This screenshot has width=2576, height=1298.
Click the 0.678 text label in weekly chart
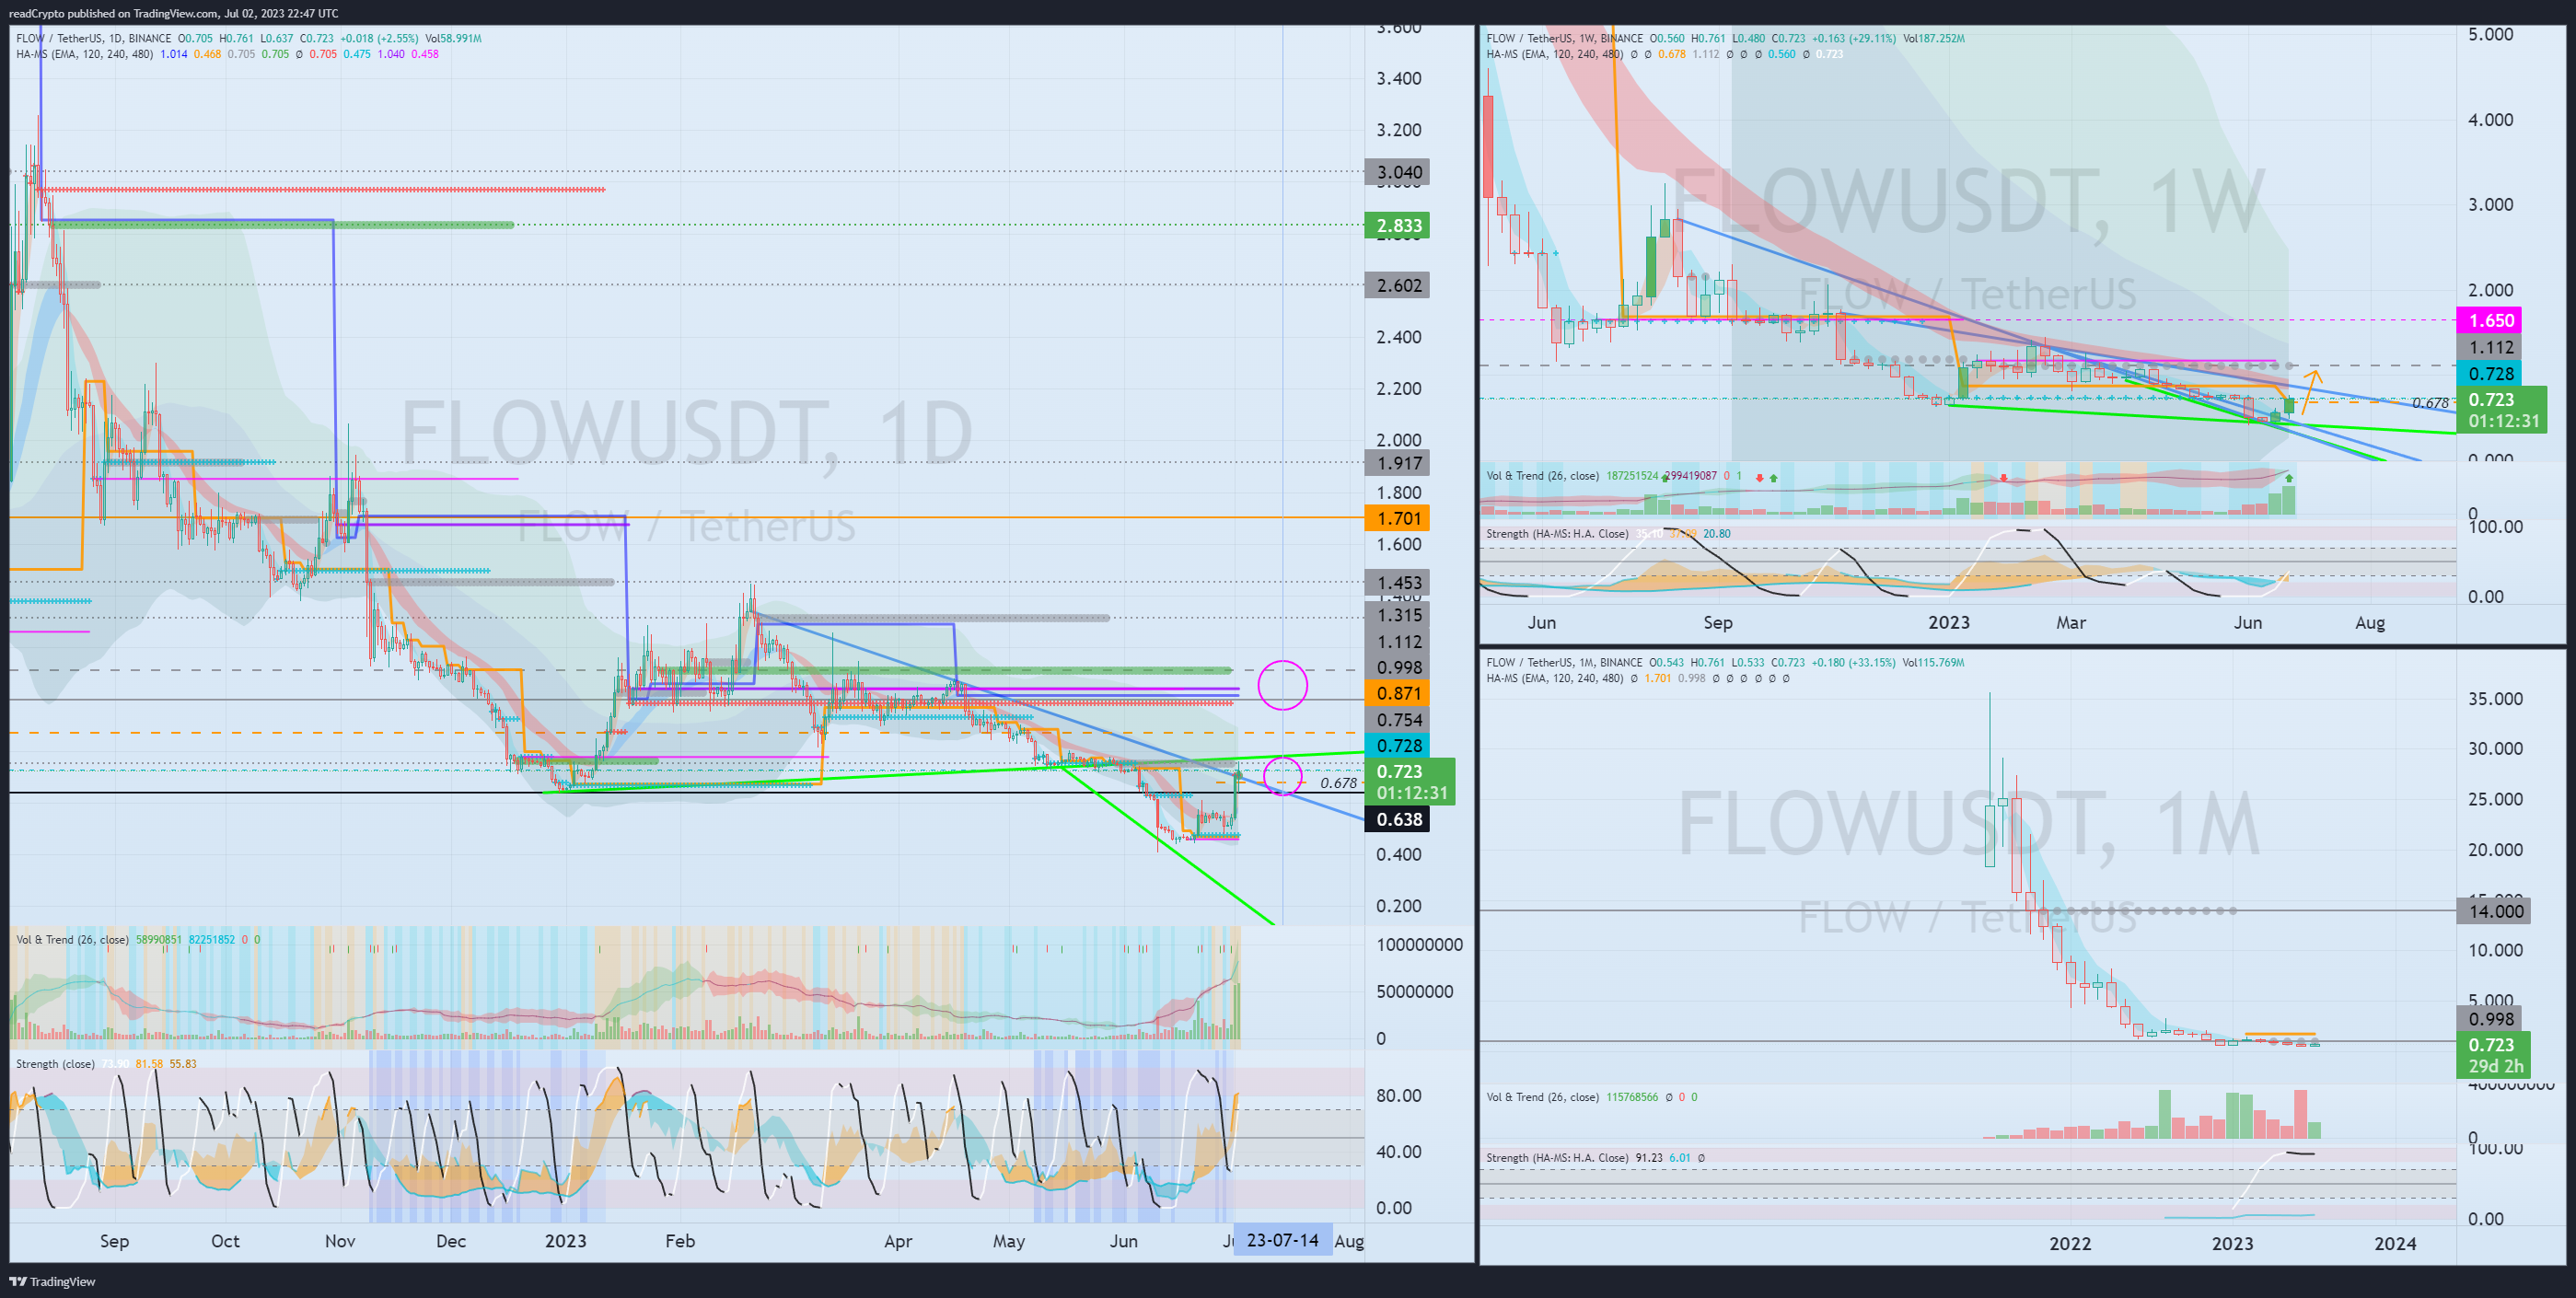click(x=2430, y=403)
